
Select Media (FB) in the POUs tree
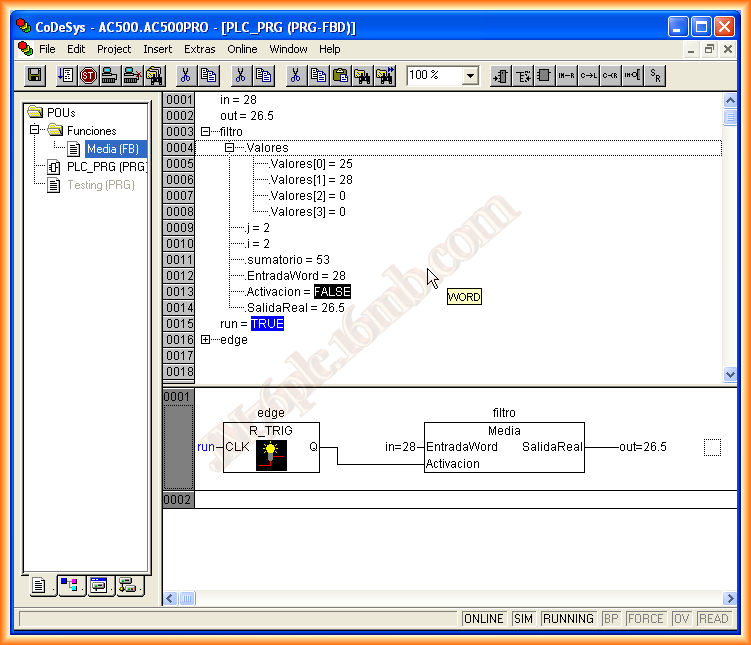pos(112,149)
